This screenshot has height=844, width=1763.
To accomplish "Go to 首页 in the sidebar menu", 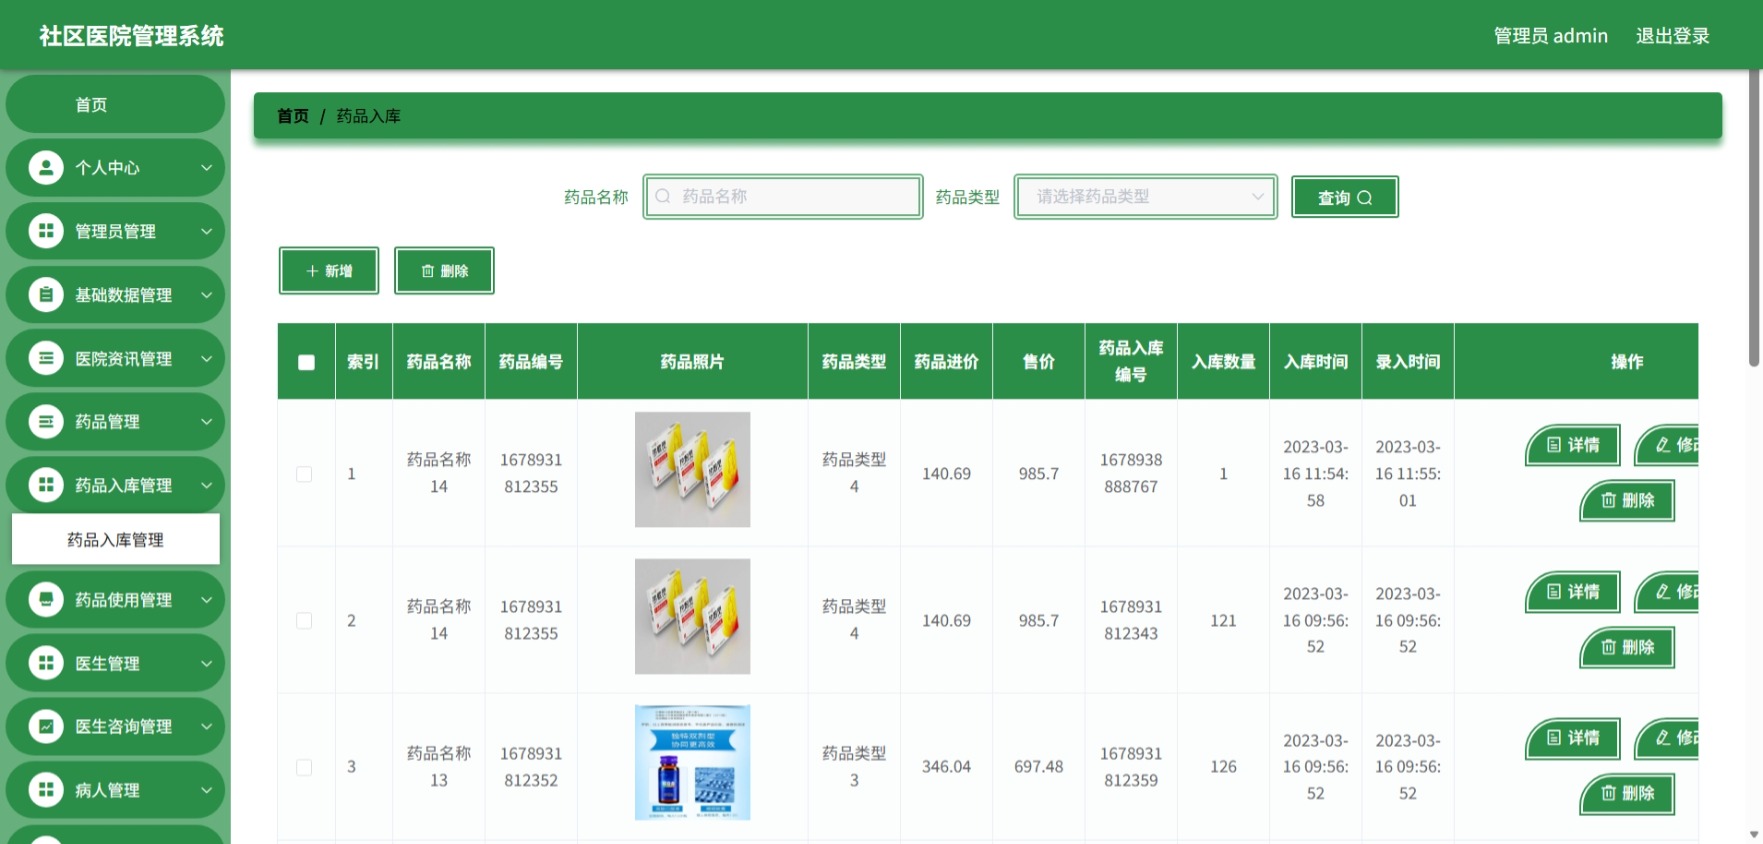I will coord(115,104).
